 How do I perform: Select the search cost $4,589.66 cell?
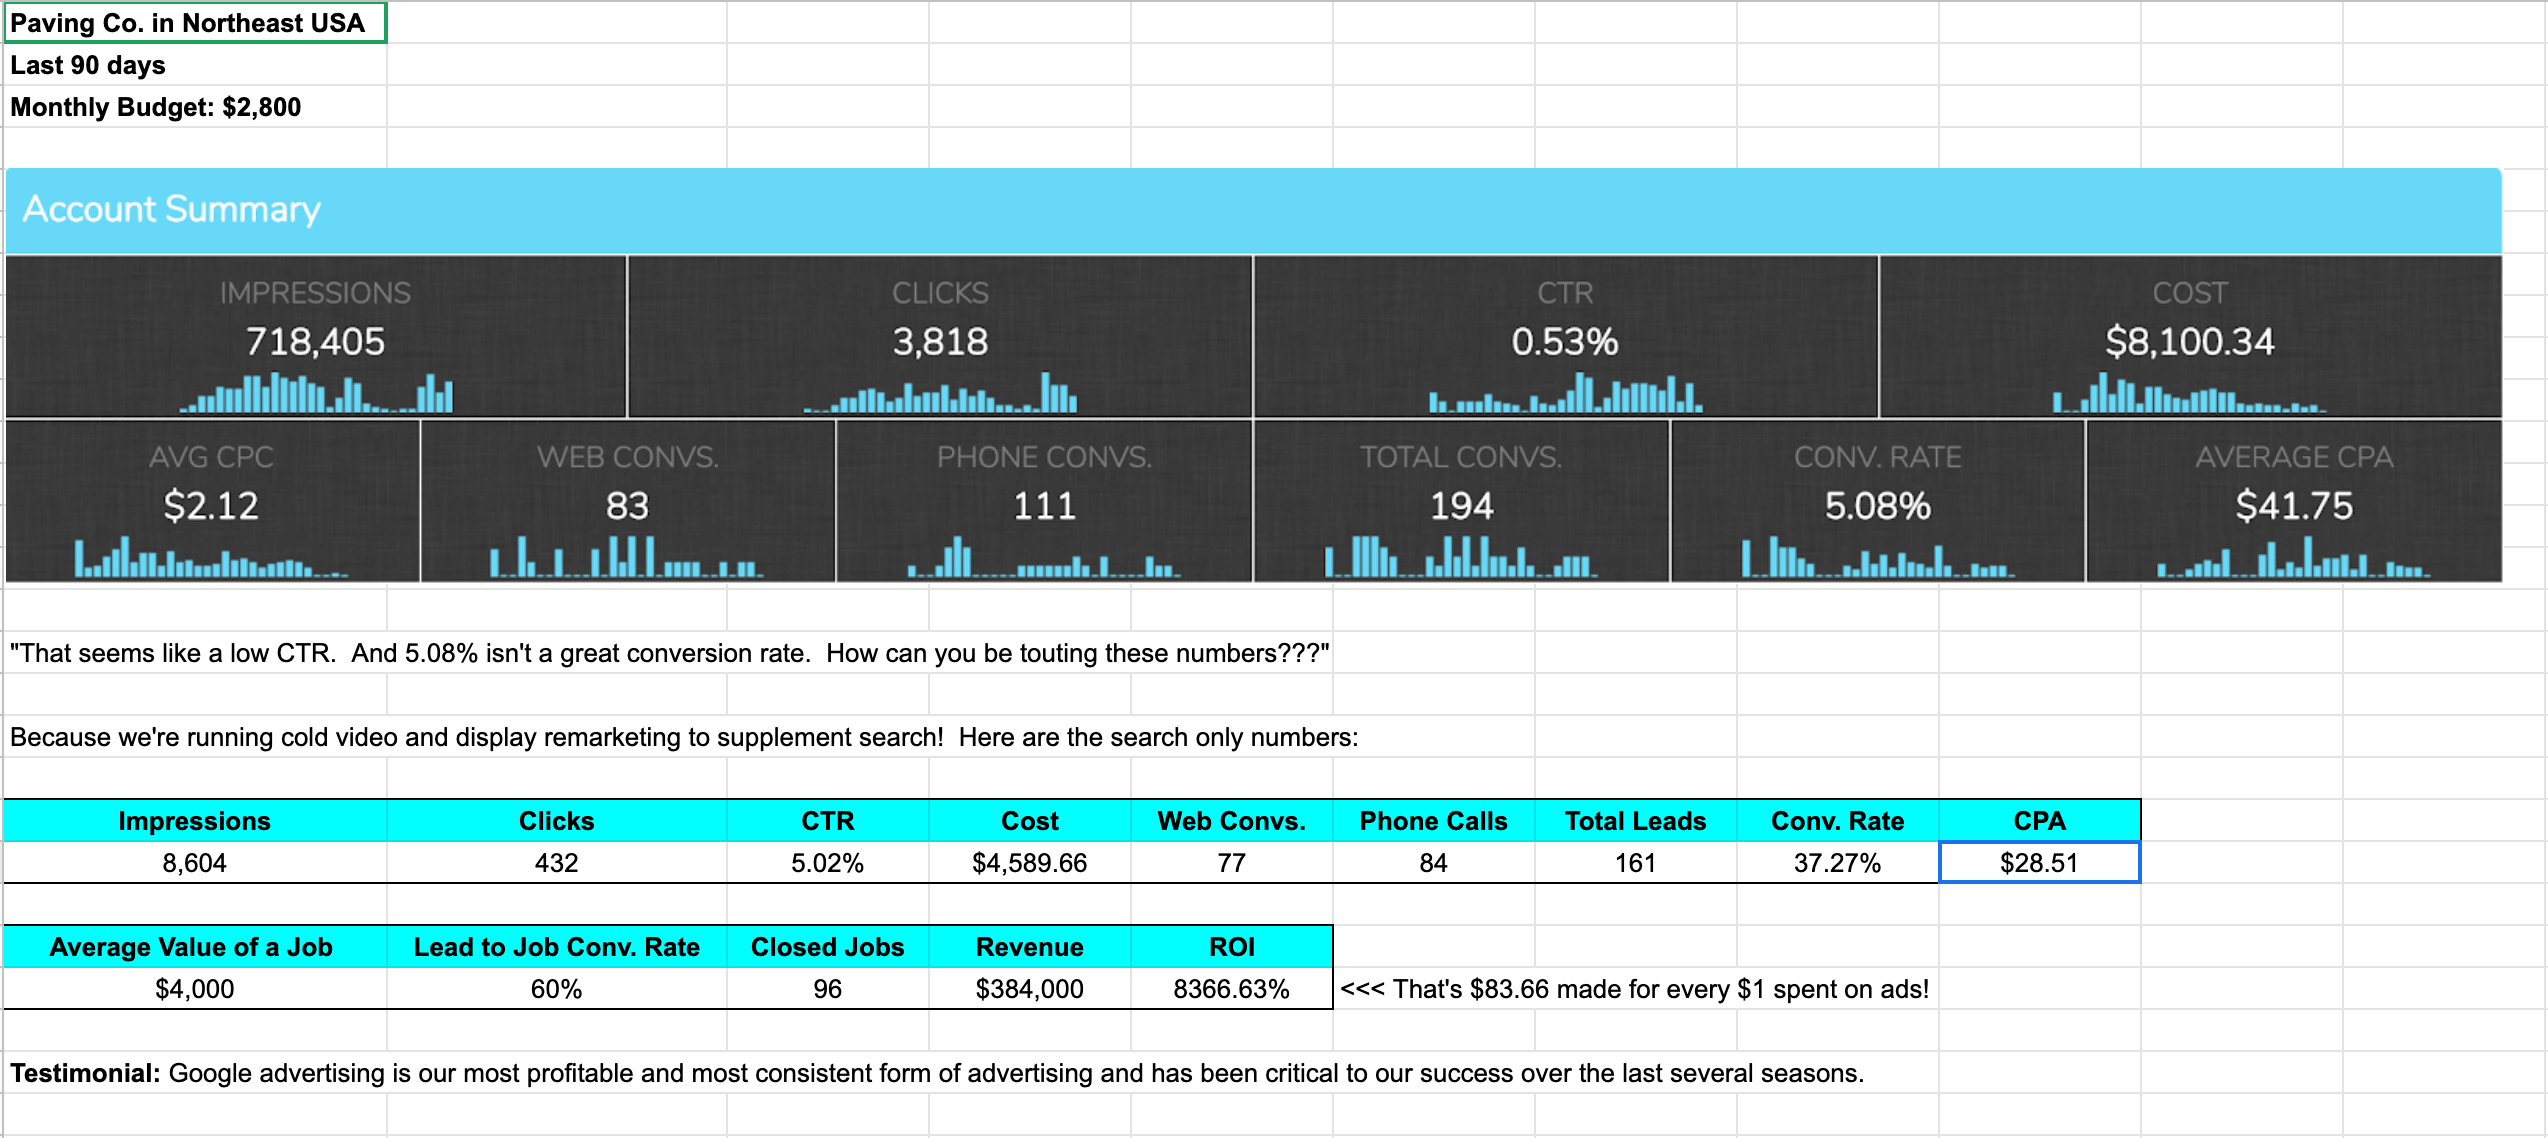point(1029,863)
